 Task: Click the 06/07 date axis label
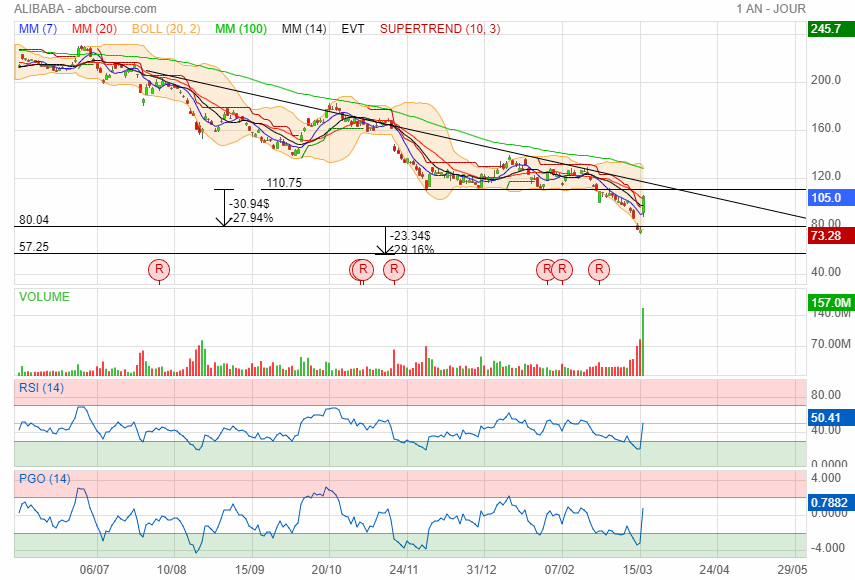tap(94, 570)
